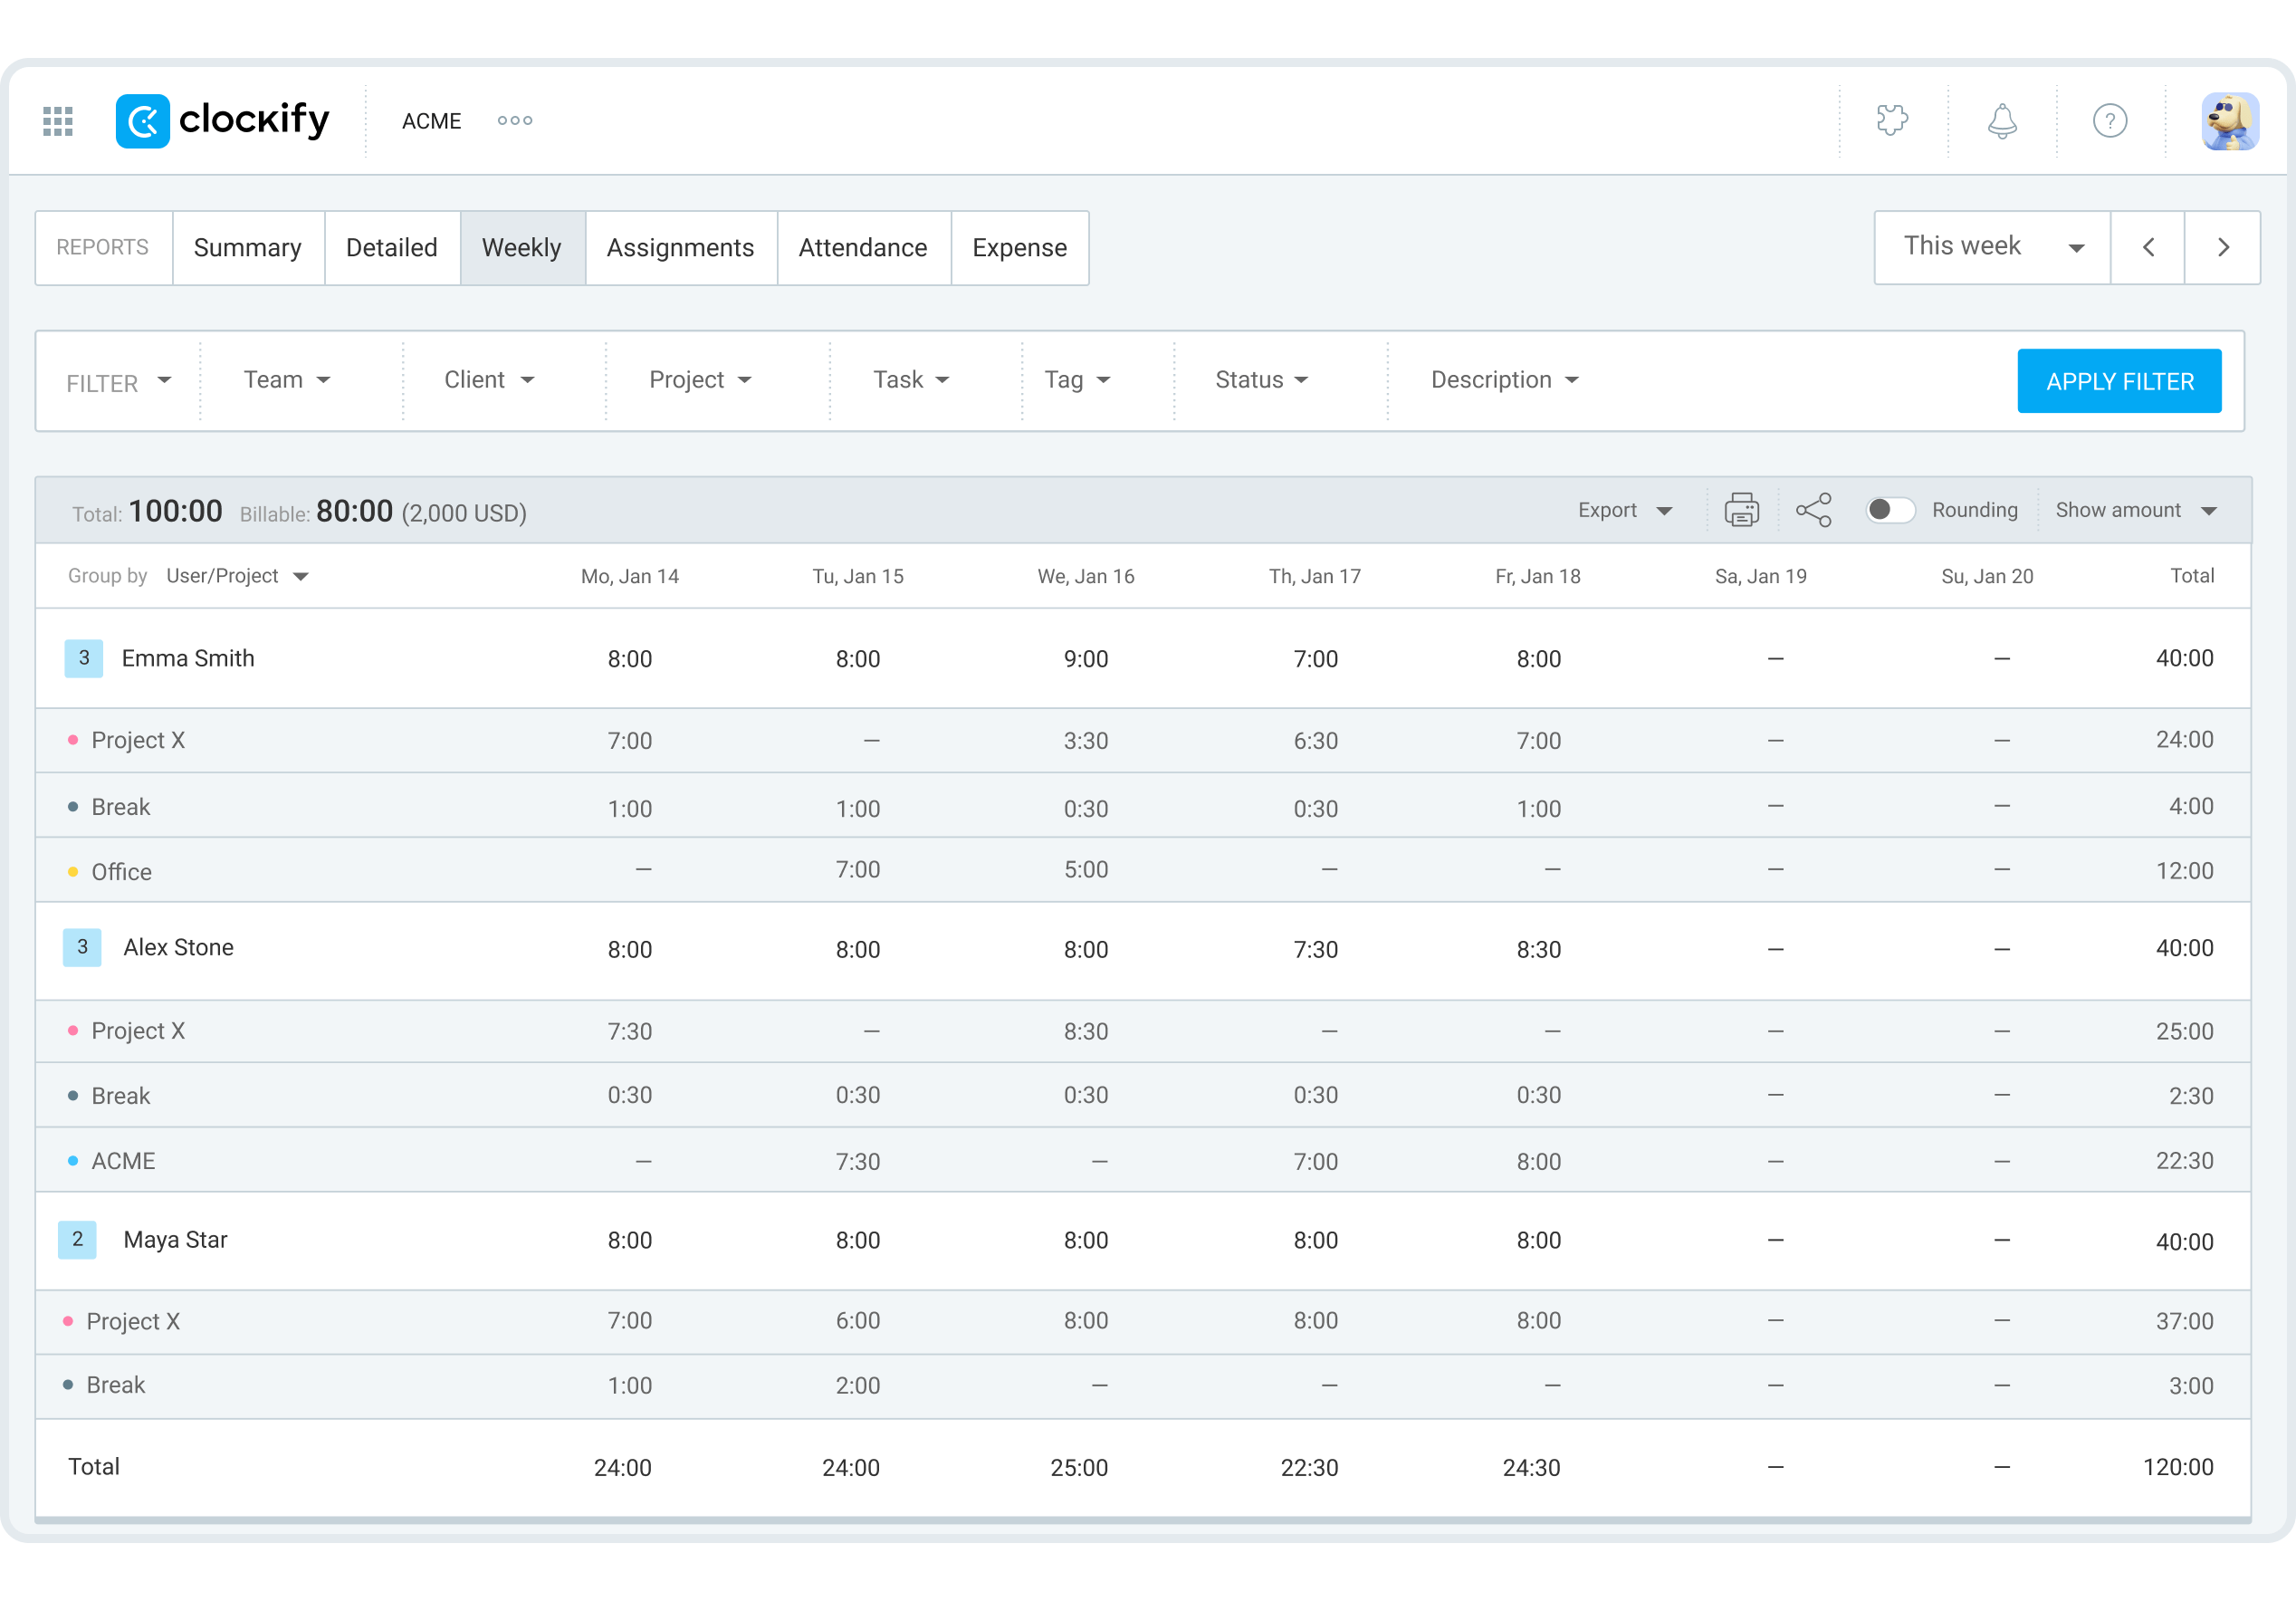The image size is (2296, 1601).
Task: Go to previous week arrow
Action: pyautogui.click(x=2148, y=247)
